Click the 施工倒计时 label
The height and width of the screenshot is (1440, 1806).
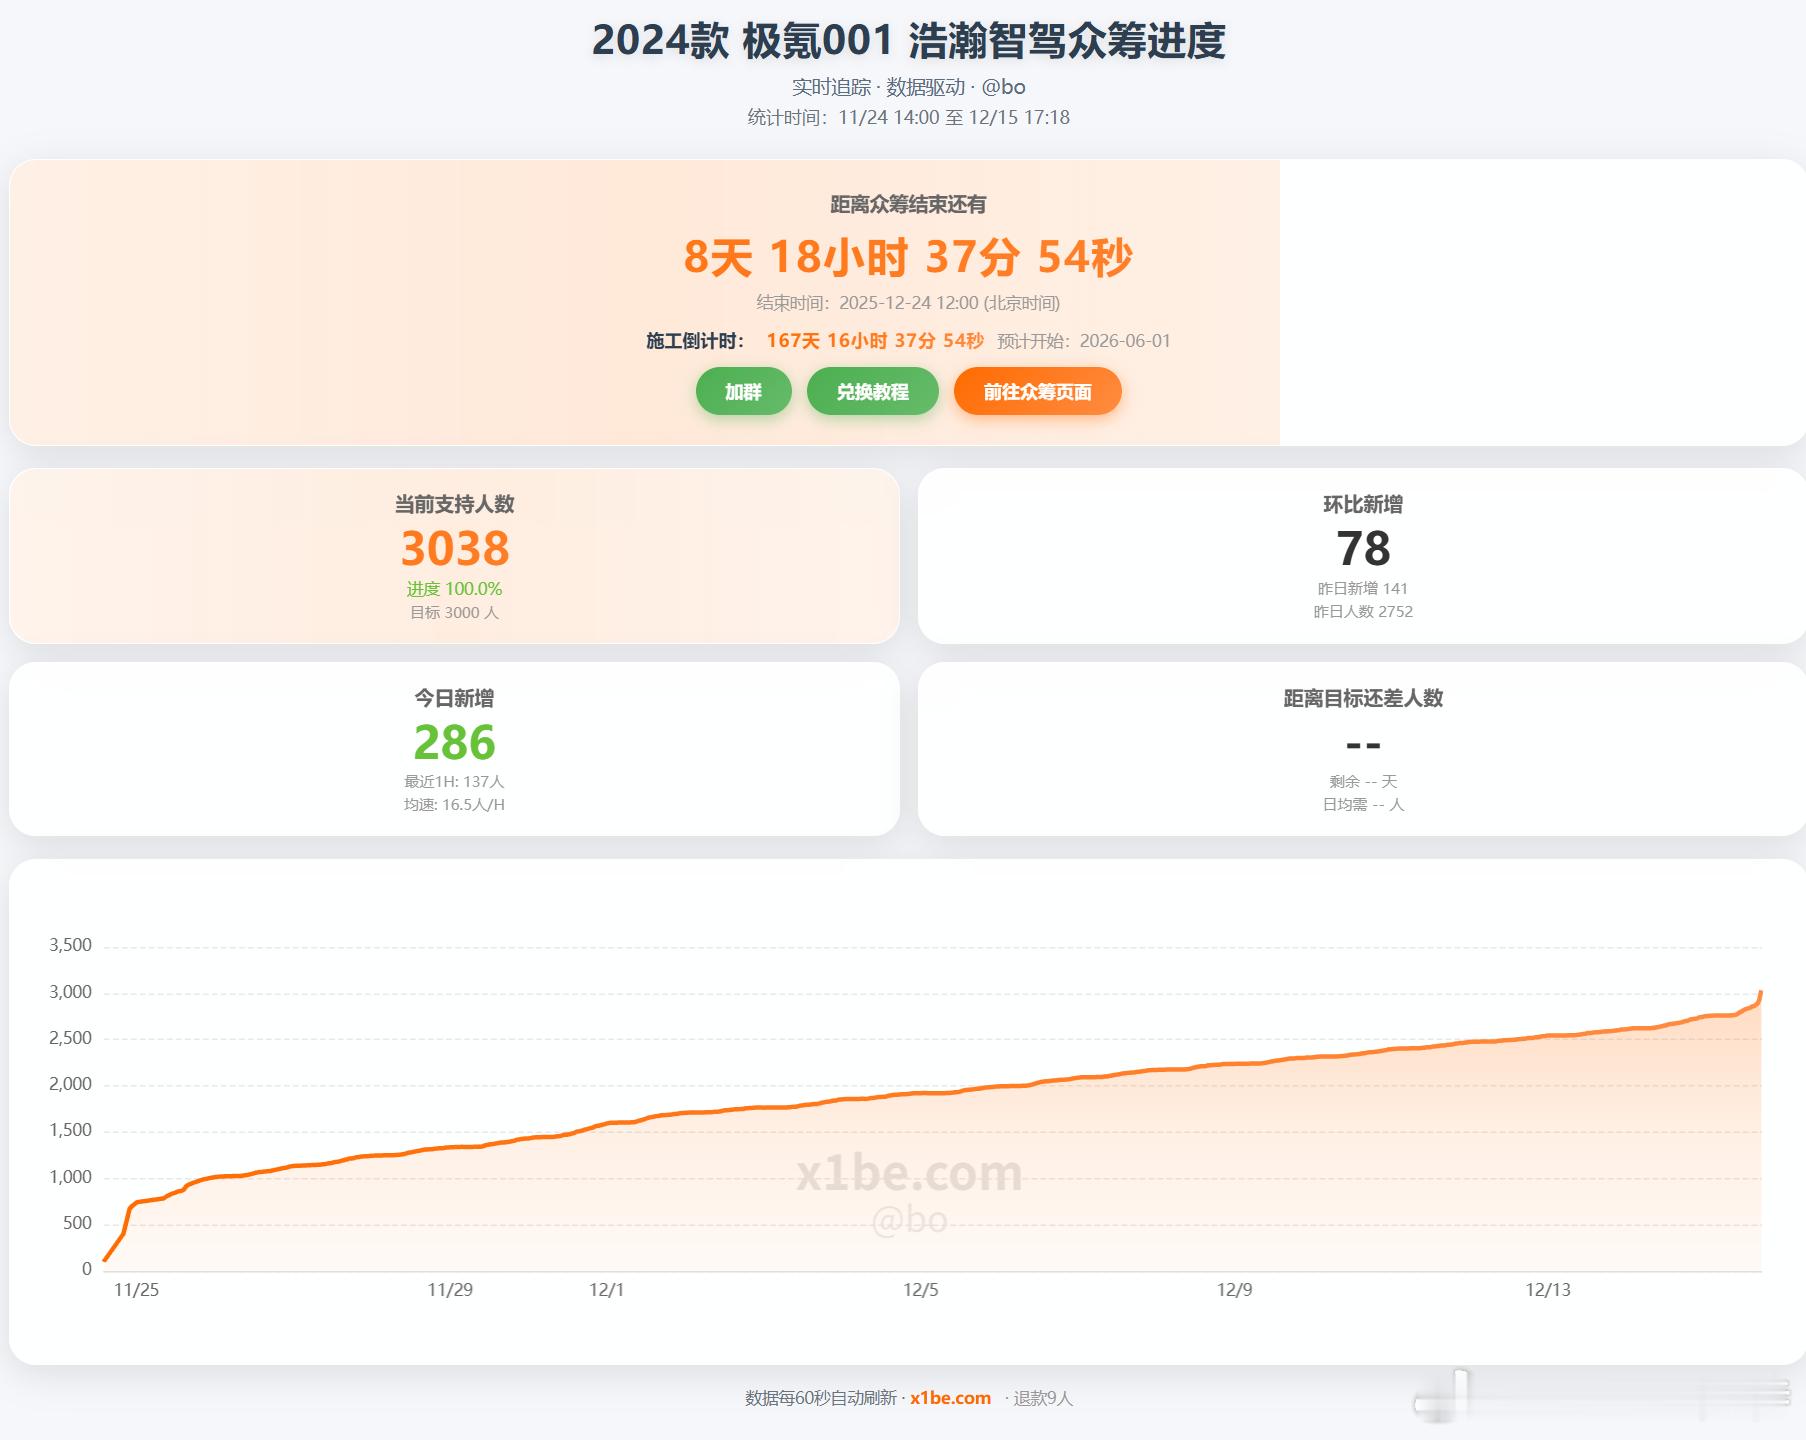pos(696,341)
